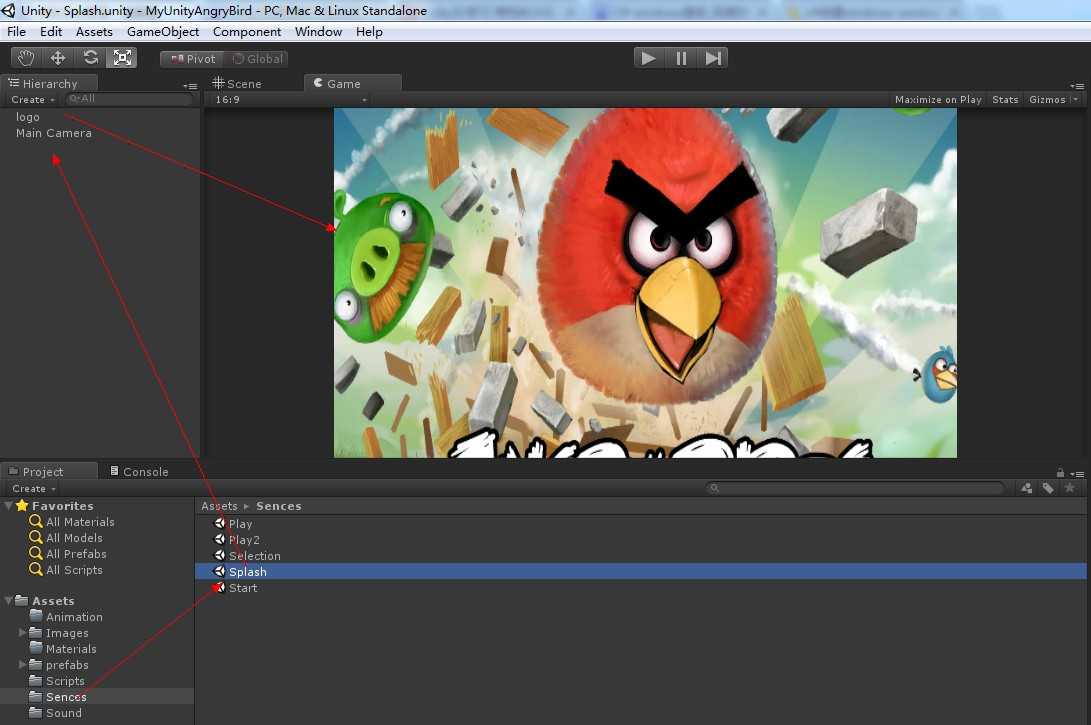This screenshot has width=1091, height=725.
Task: Open the GameObject menu
Action: click(163, 31)
